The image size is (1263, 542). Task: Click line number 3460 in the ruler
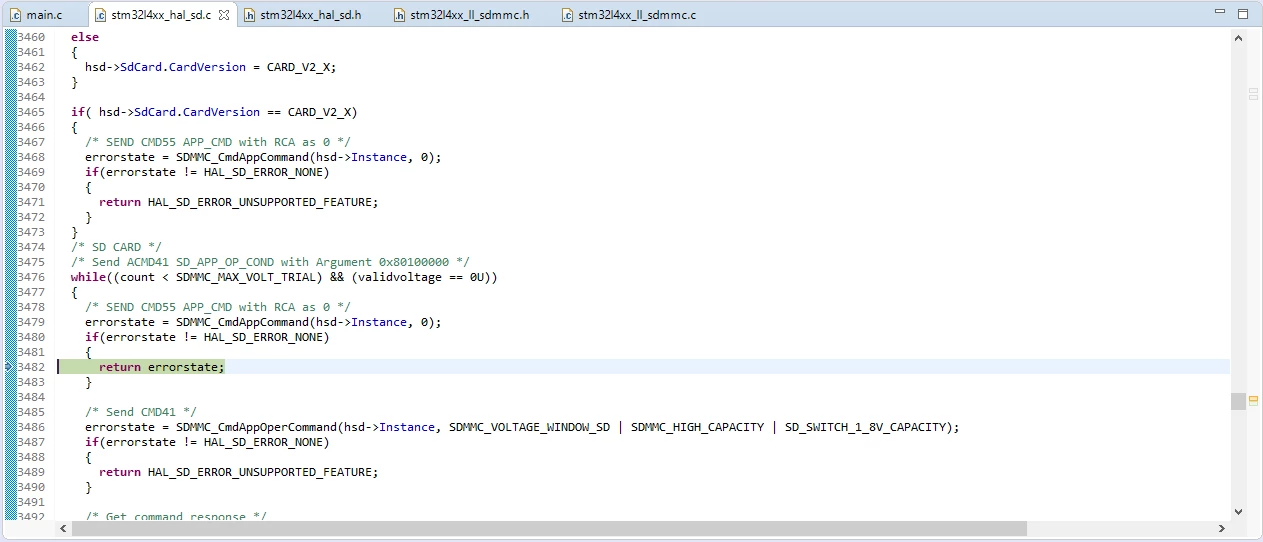31,37
